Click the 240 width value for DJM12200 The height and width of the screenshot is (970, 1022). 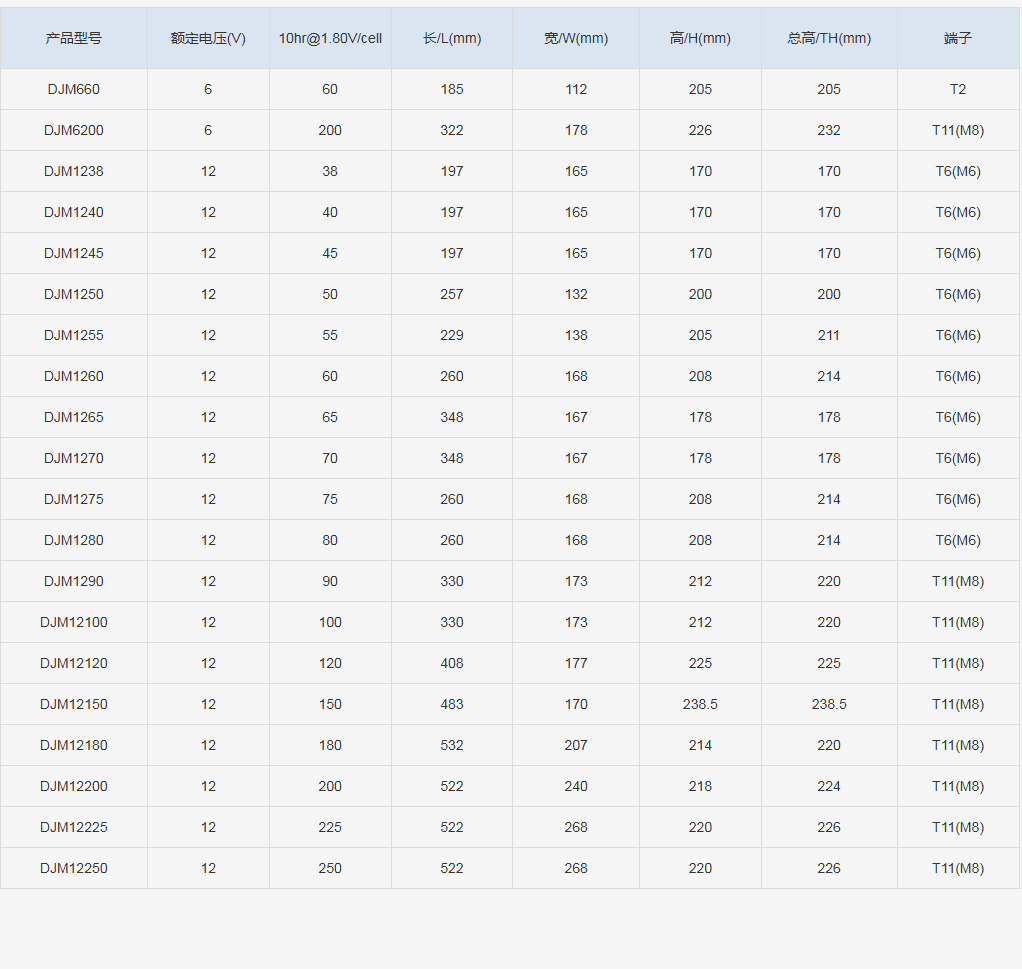point(576,787)
